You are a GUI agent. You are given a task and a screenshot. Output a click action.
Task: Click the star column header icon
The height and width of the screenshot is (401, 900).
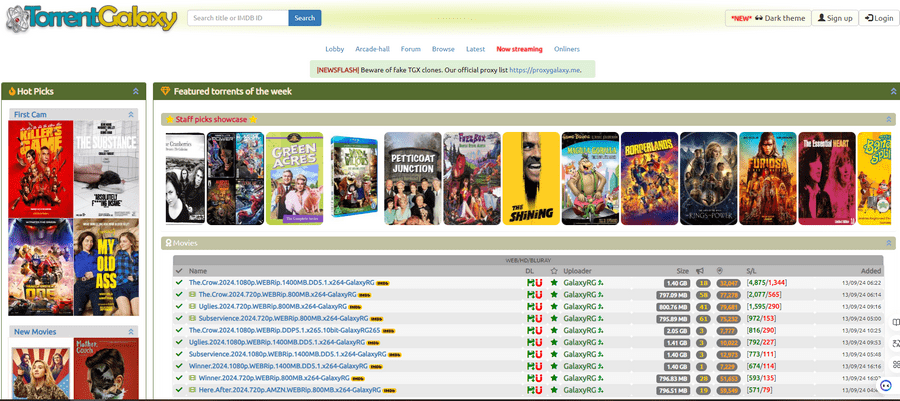(553, 271)
